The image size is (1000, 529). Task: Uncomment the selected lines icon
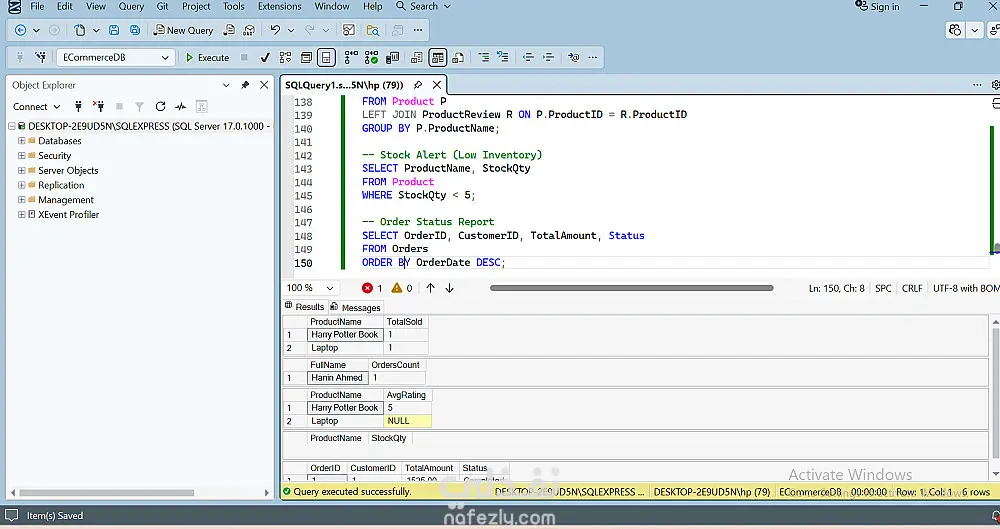point(503,57)
